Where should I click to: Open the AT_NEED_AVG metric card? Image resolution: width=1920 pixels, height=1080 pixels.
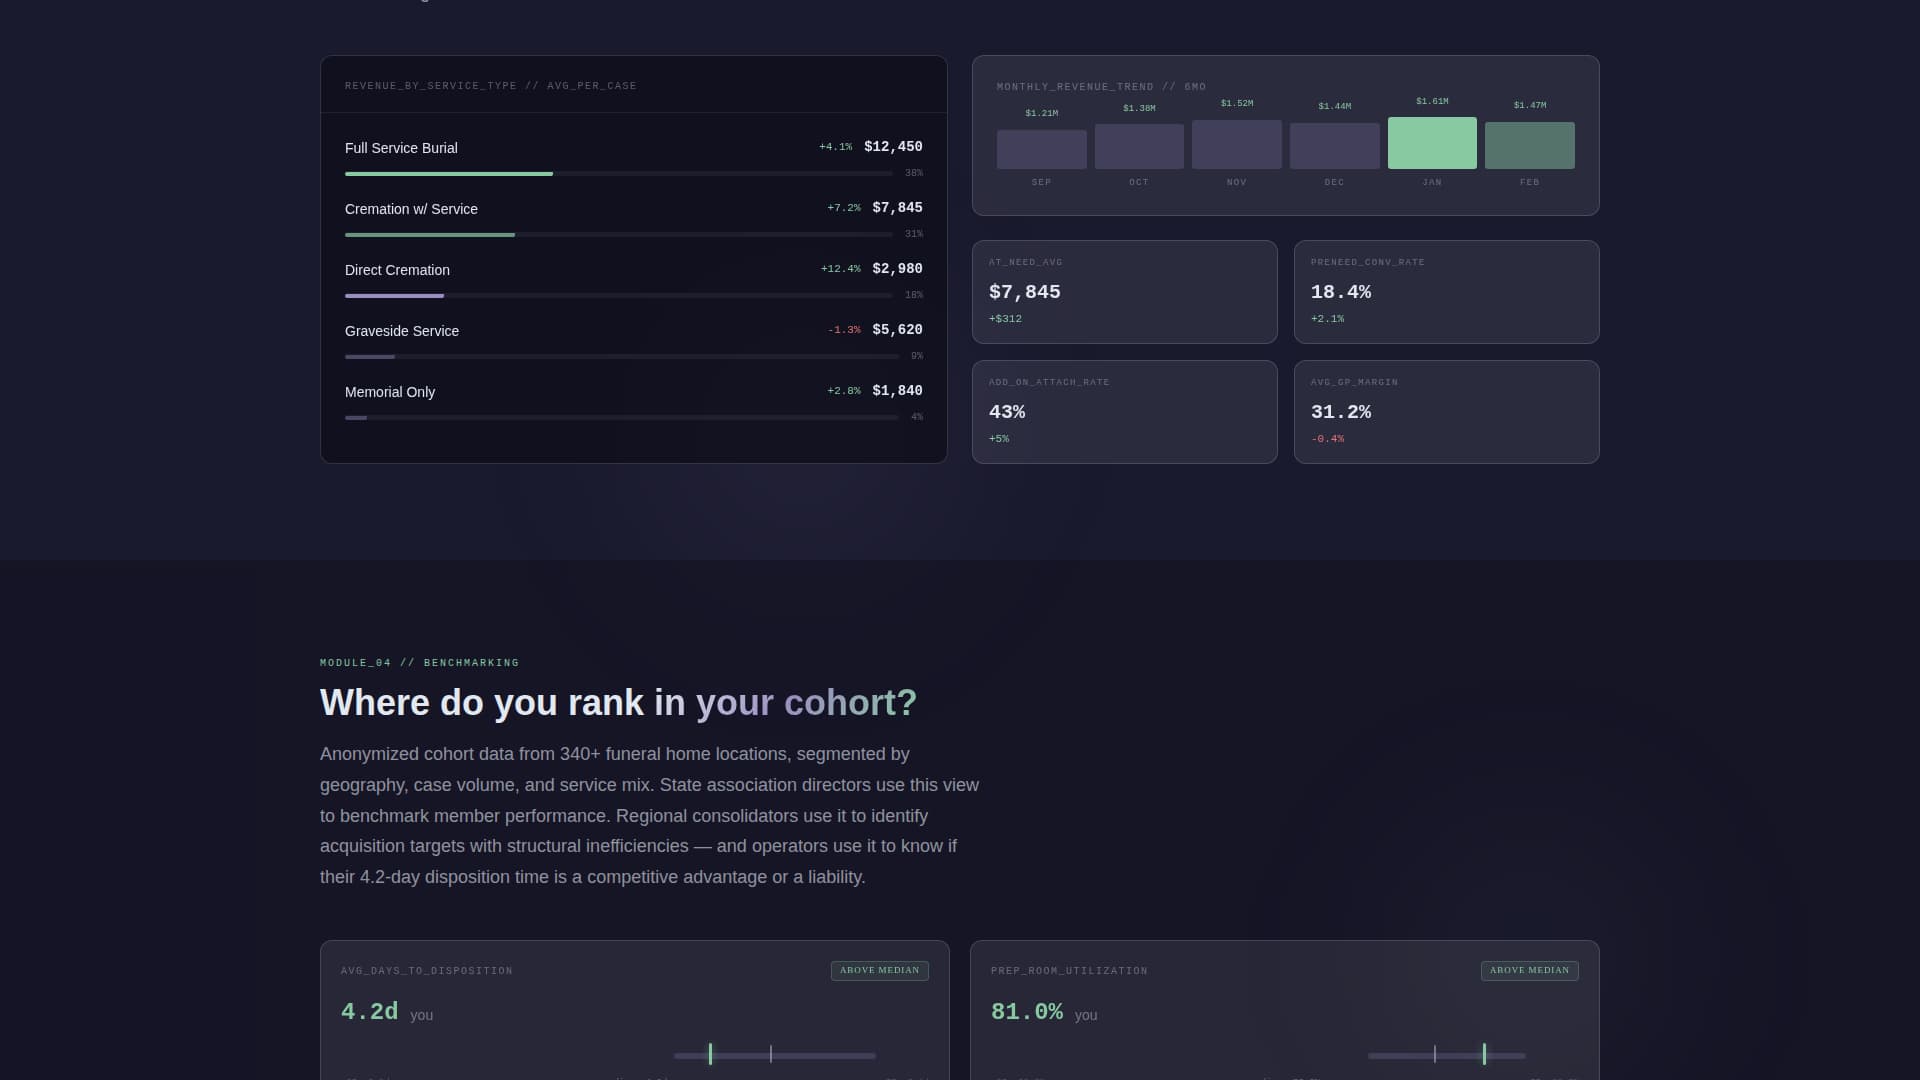(1125, 292)
